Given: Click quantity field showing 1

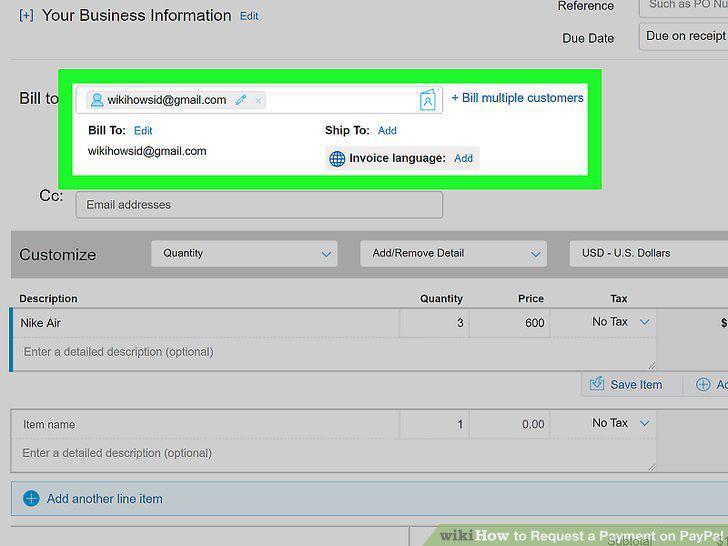Looking at the screenshot, I should (x=434, y=424).
